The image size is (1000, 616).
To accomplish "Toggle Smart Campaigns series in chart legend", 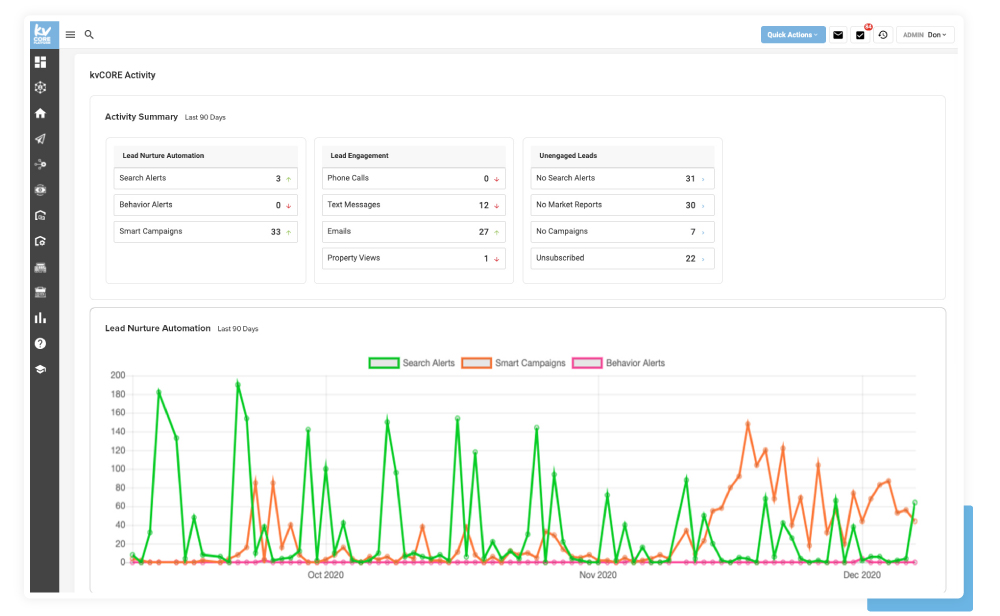I will point(513,363).
